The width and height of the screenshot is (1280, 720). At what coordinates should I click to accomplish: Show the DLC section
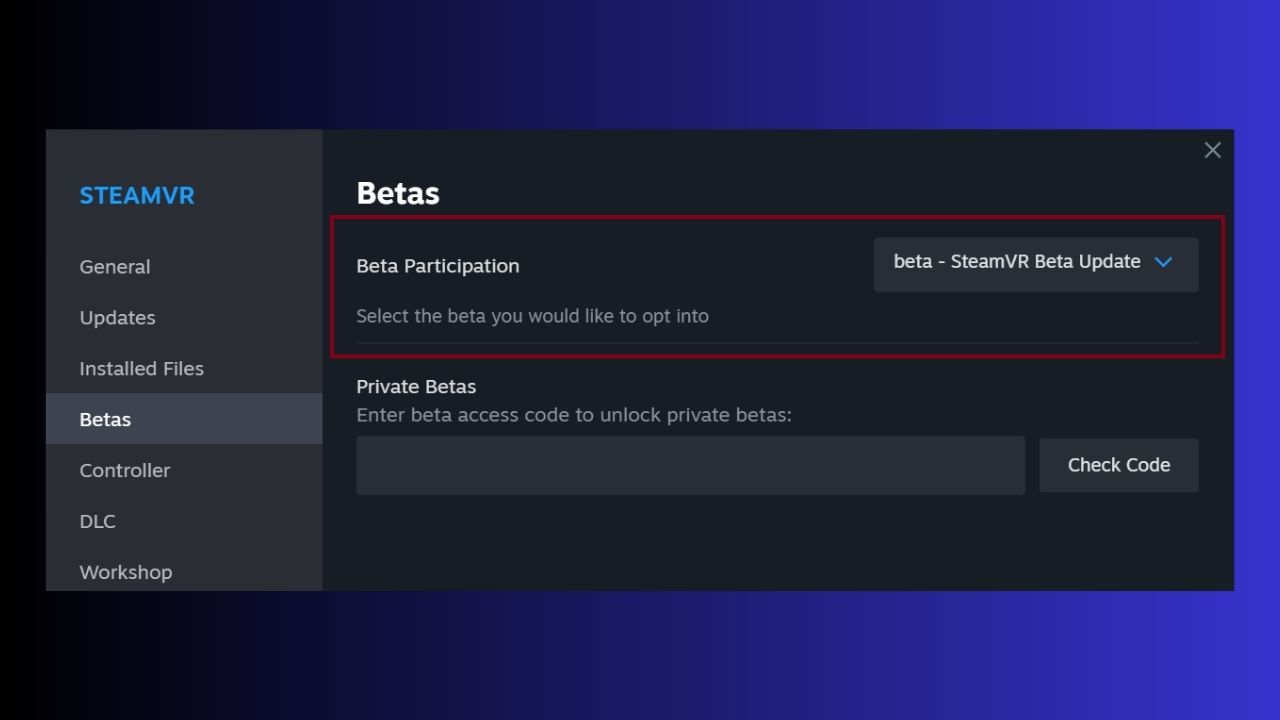pos(97,521)
